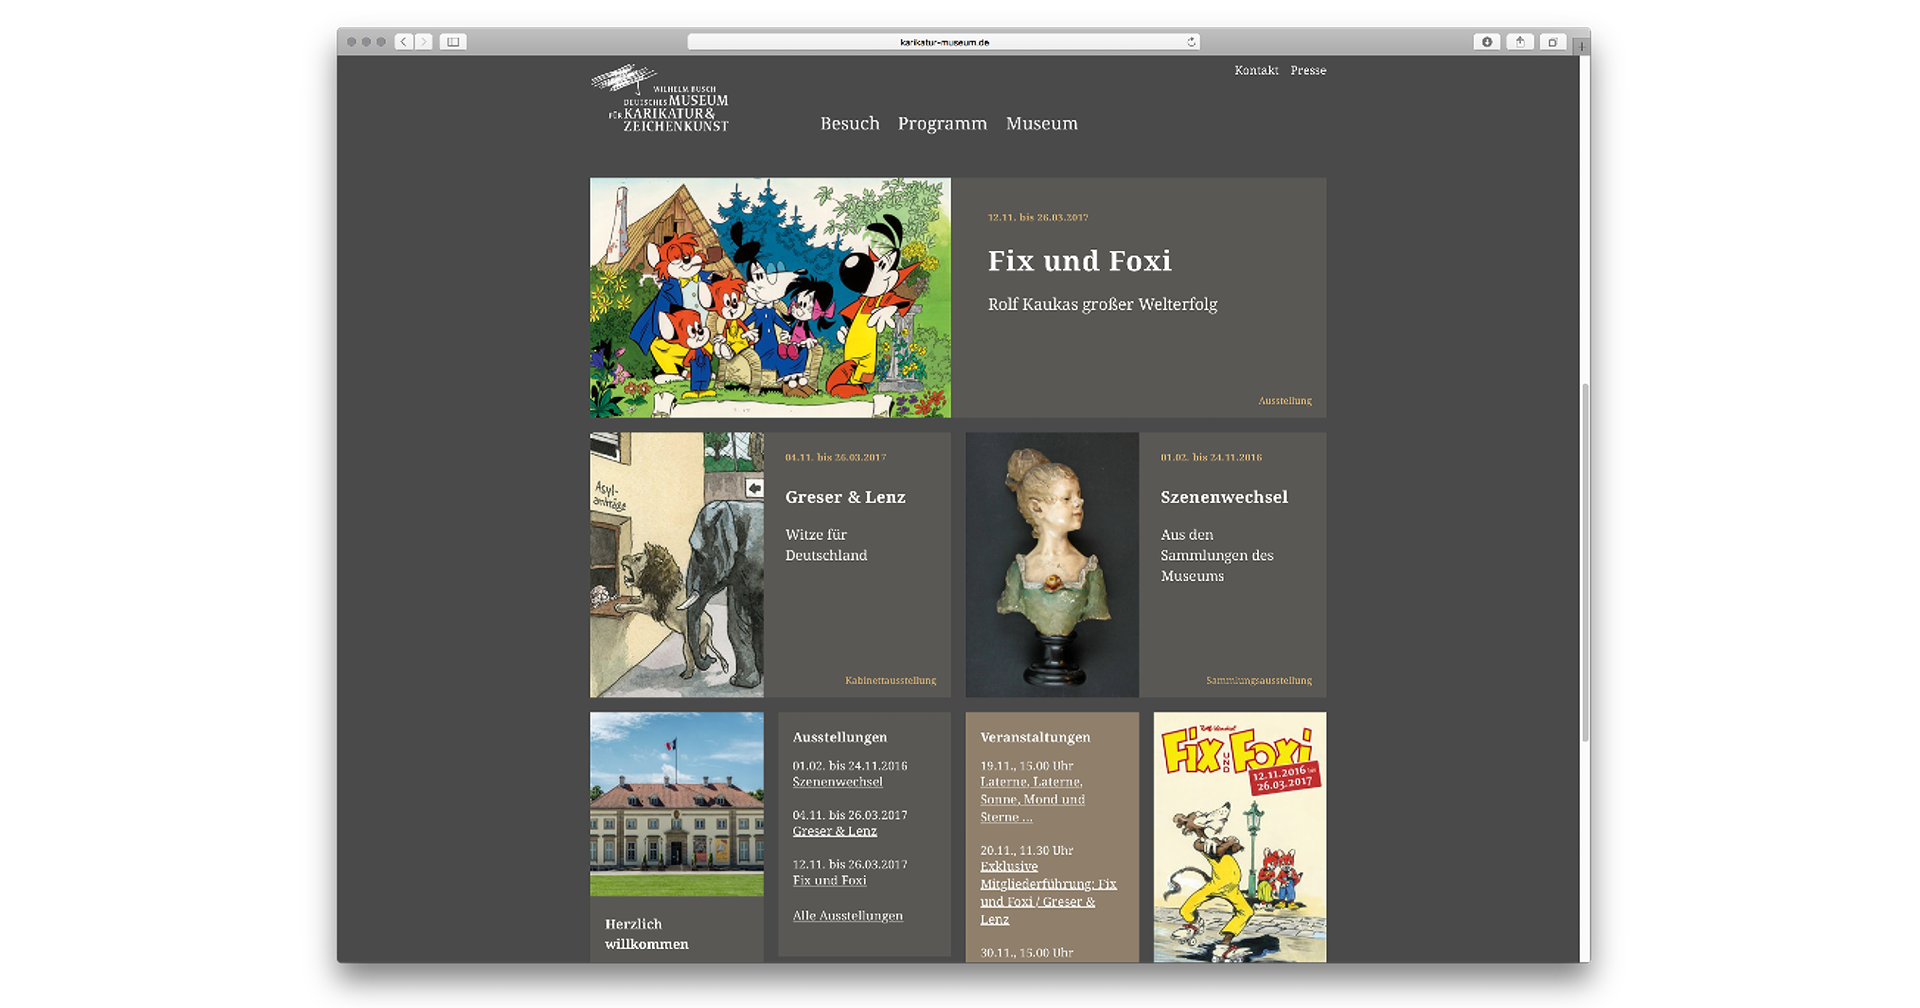Open the Museum menu

pyautogui.click(x=1042, y=123)
